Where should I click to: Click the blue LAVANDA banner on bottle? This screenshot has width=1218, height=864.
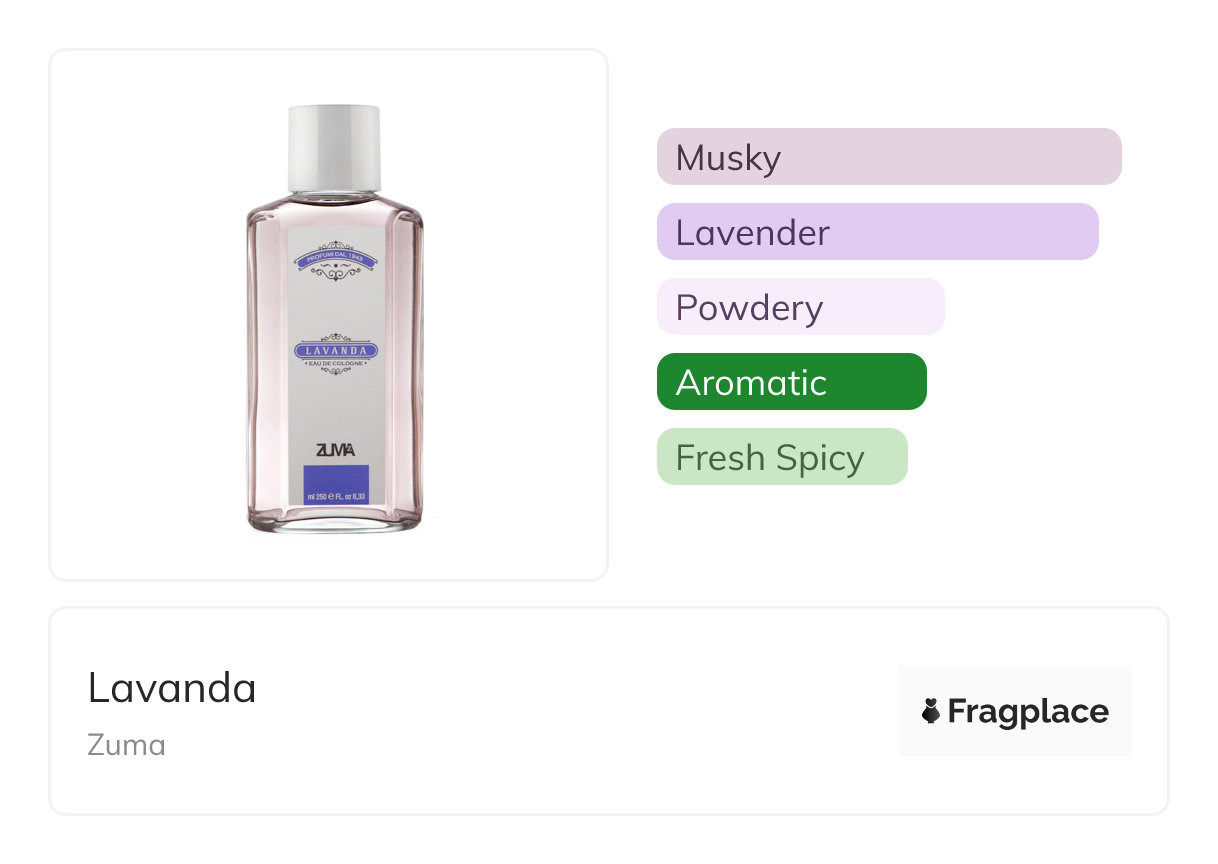pos(335,351)
